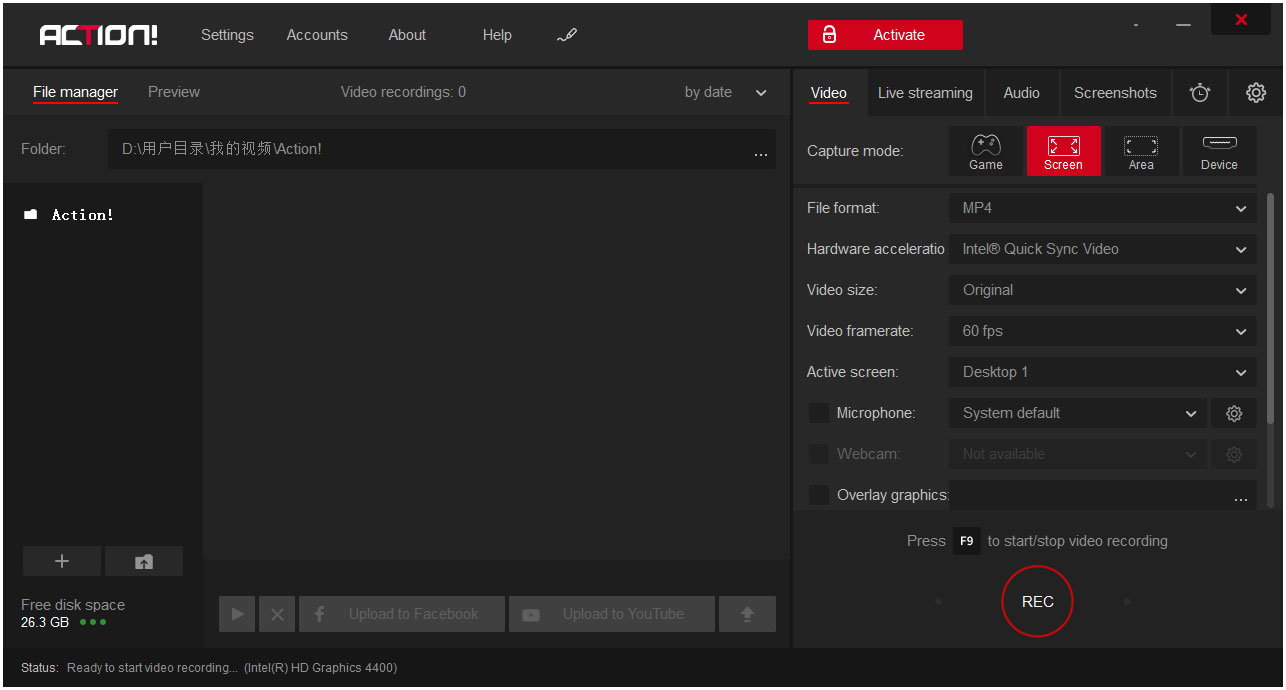Open microphone settings gear
Screen dimensions: 1286x690
1234,413
